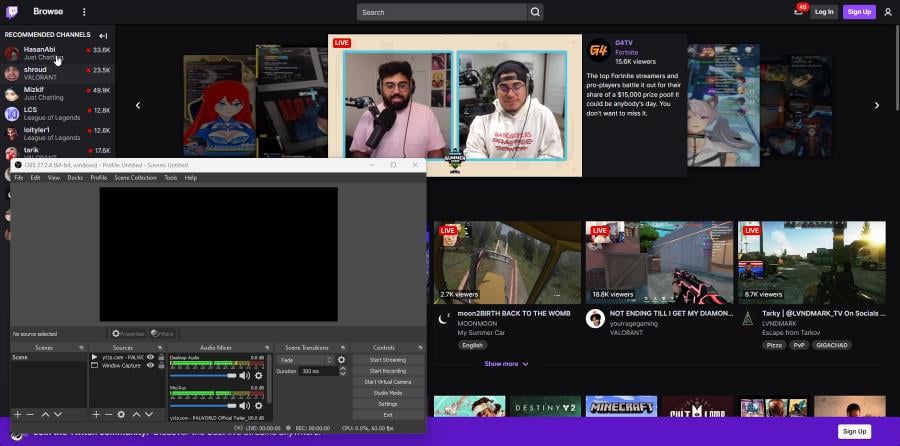
Task: Open Settings from OBS Controls
Action: click(388, 404)
